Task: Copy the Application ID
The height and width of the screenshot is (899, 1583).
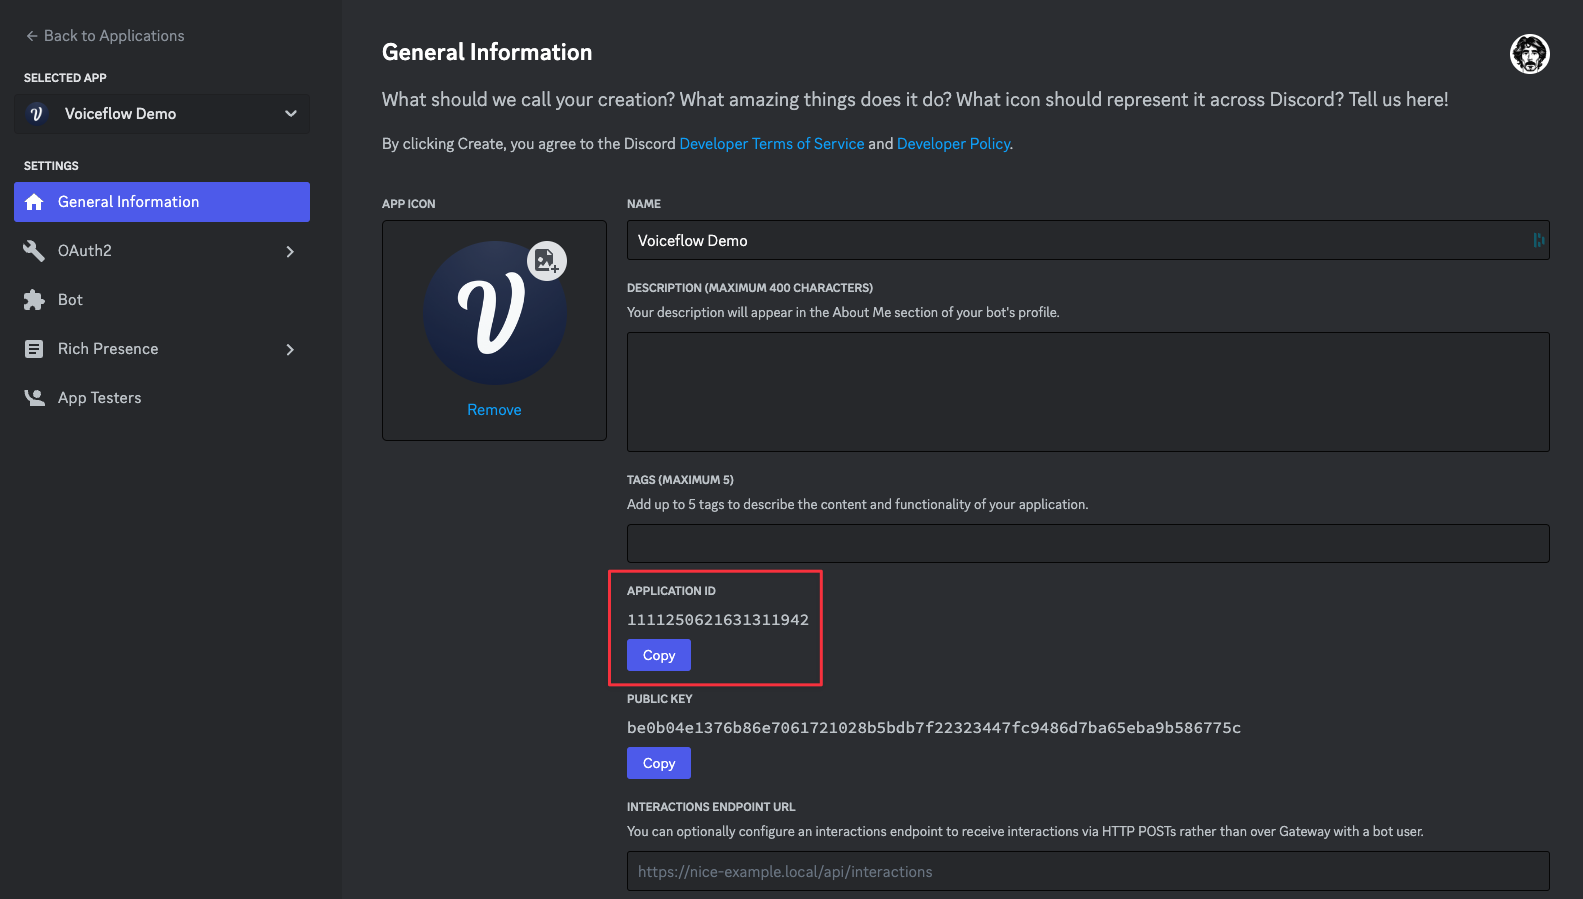Action: coord(659,655)
